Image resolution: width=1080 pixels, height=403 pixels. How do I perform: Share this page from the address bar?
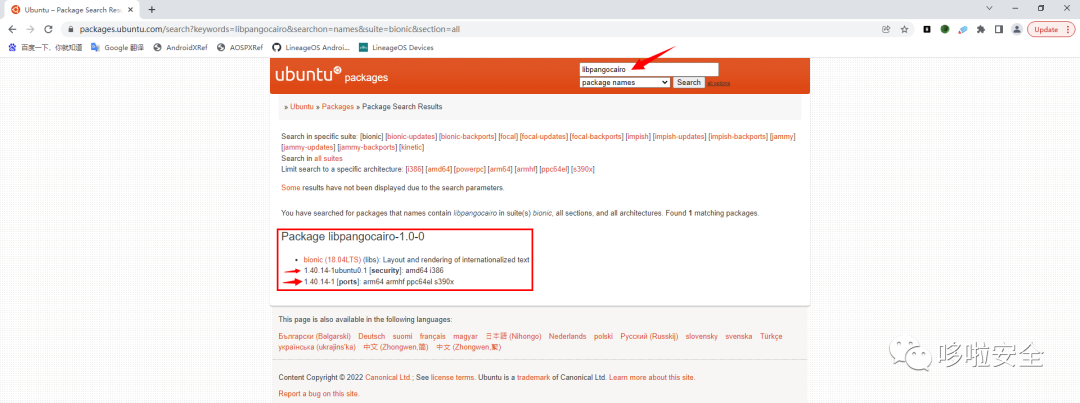886,30
